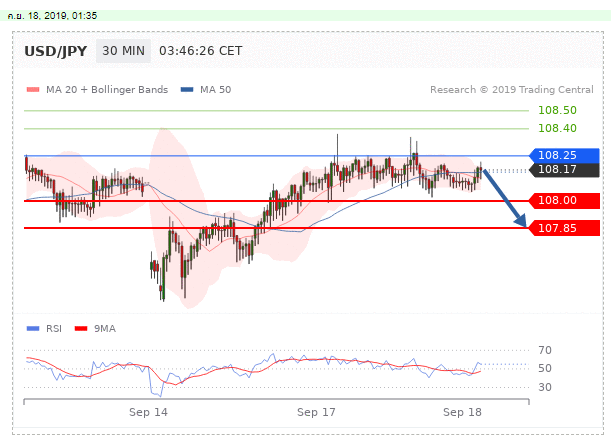Click the RSI 30 level label

[545, 387]
